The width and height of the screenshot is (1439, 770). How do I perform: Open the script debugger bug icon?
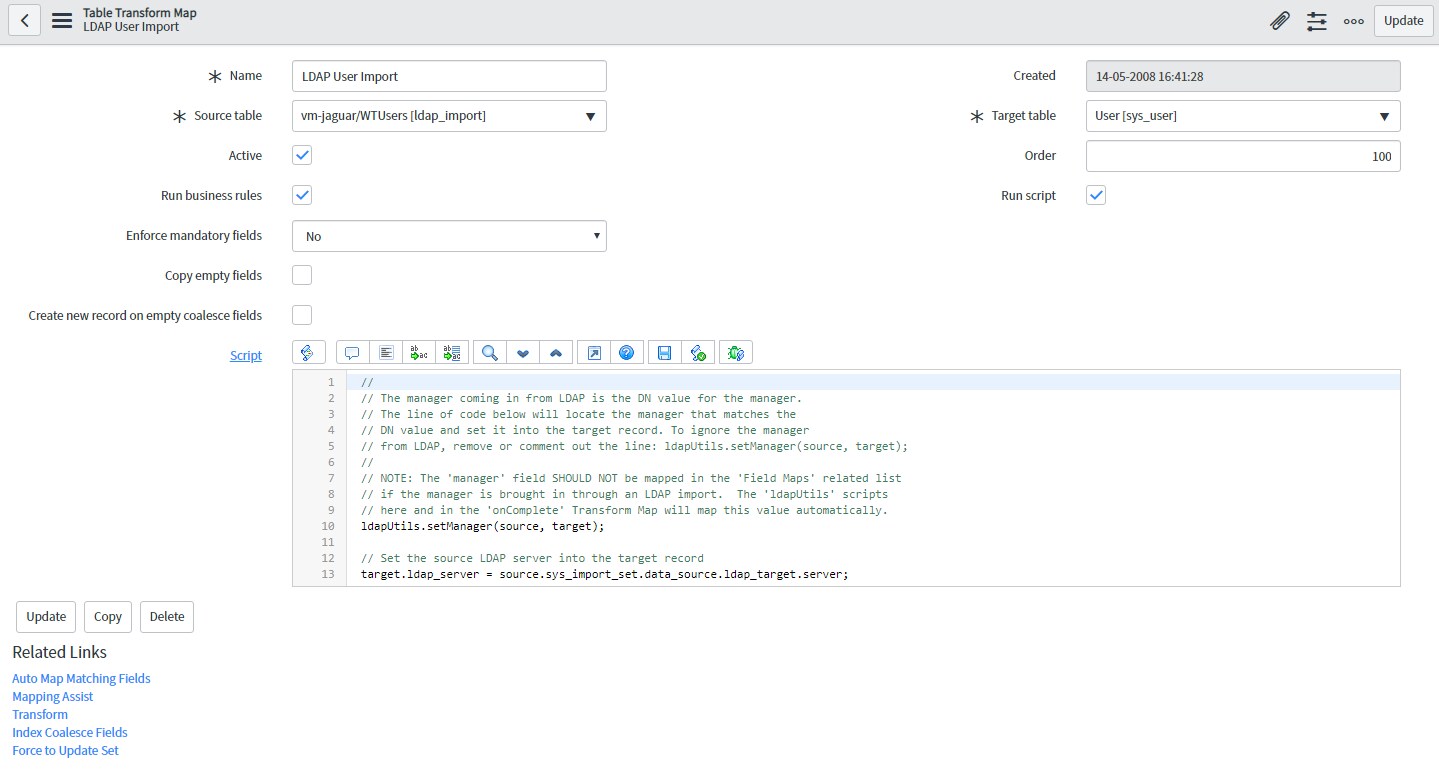pos(735,352)
